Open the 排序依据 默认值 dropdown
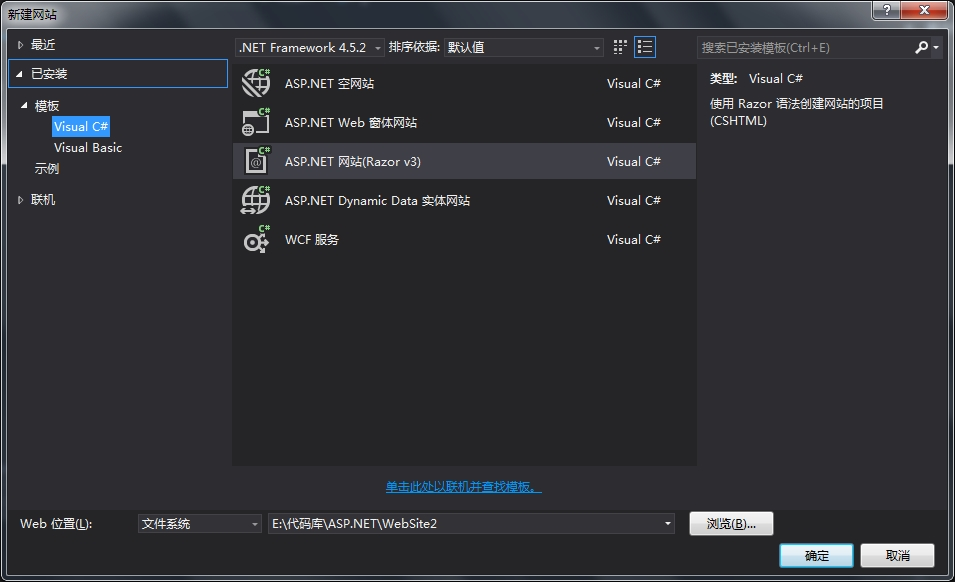The height and width of the screenshot is (582, 955). pyautogui.click(x=524, y=47)
